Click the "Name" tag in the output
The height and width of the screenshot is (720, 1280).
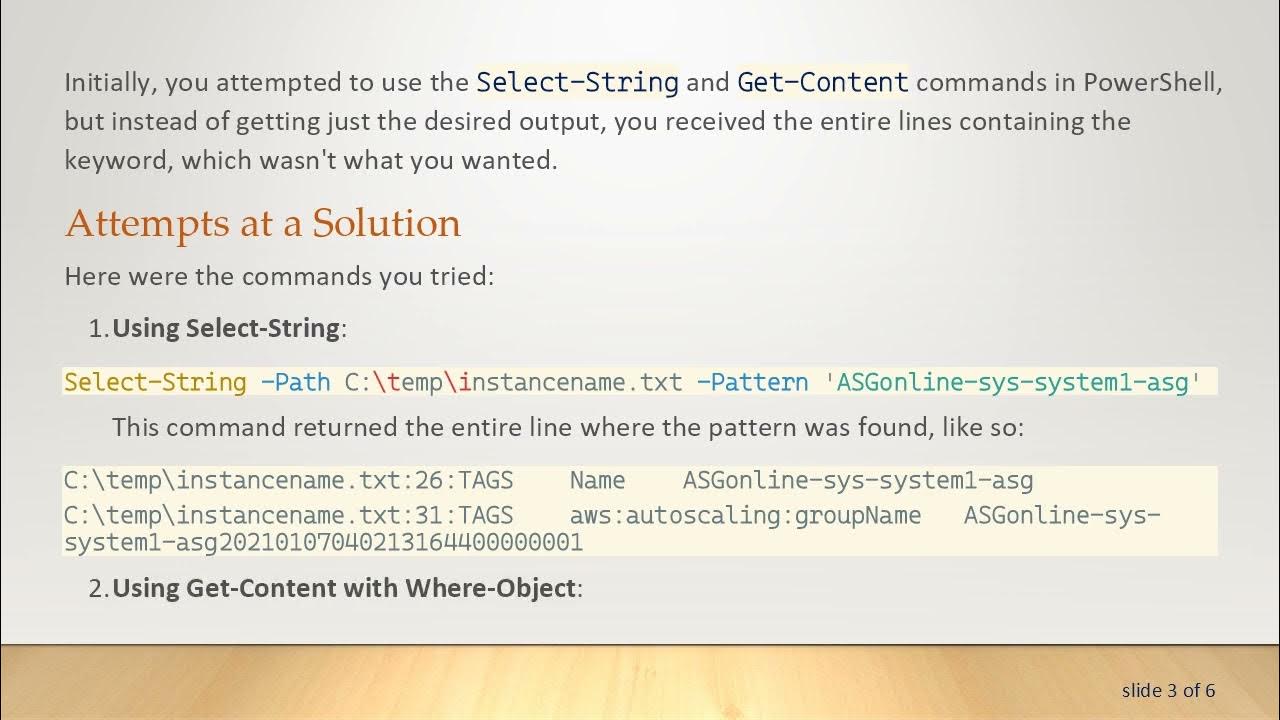pyautogui.click(x=597, y=481)
